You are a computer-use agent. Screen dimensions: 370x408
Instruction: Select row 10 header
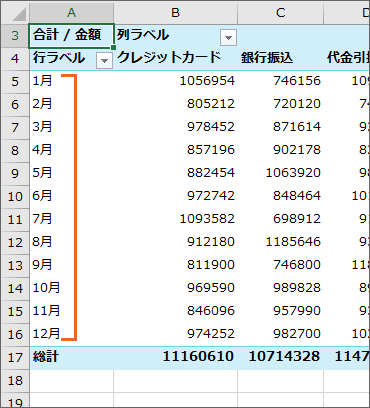coord(15,197)
